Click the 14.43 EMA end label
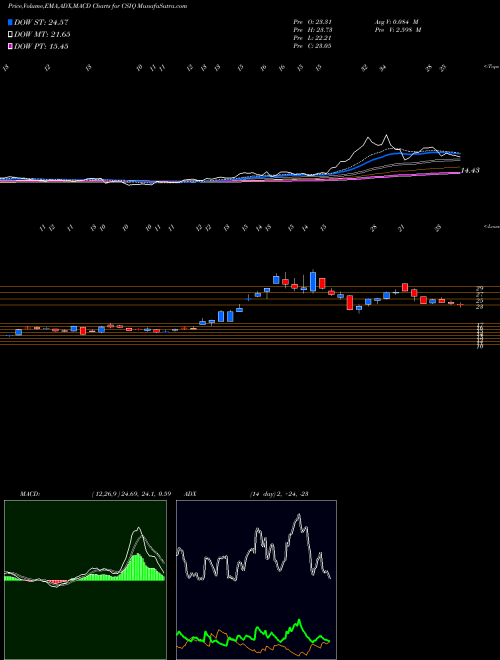Viewport: 500px width, 660px height. click(471, 170)
